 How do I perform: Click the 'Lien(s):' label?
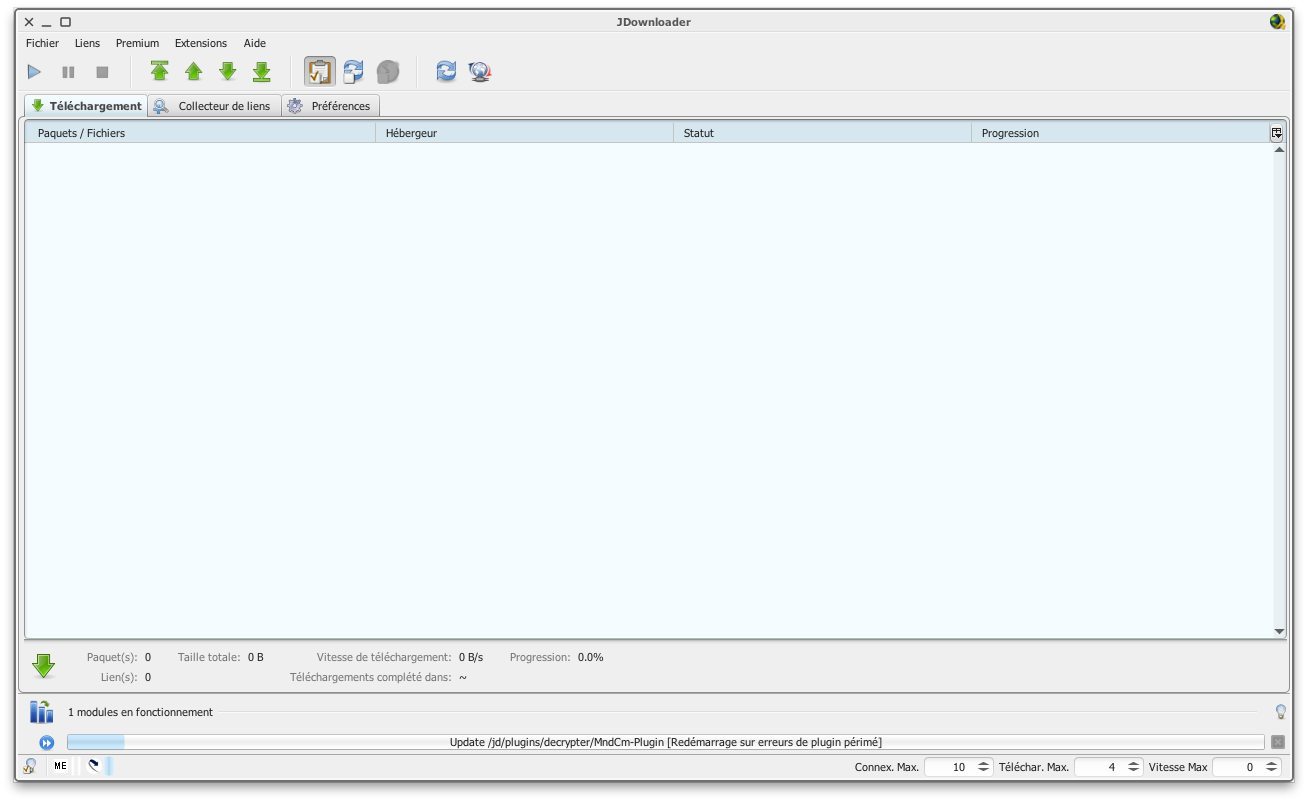click(119, 677)
